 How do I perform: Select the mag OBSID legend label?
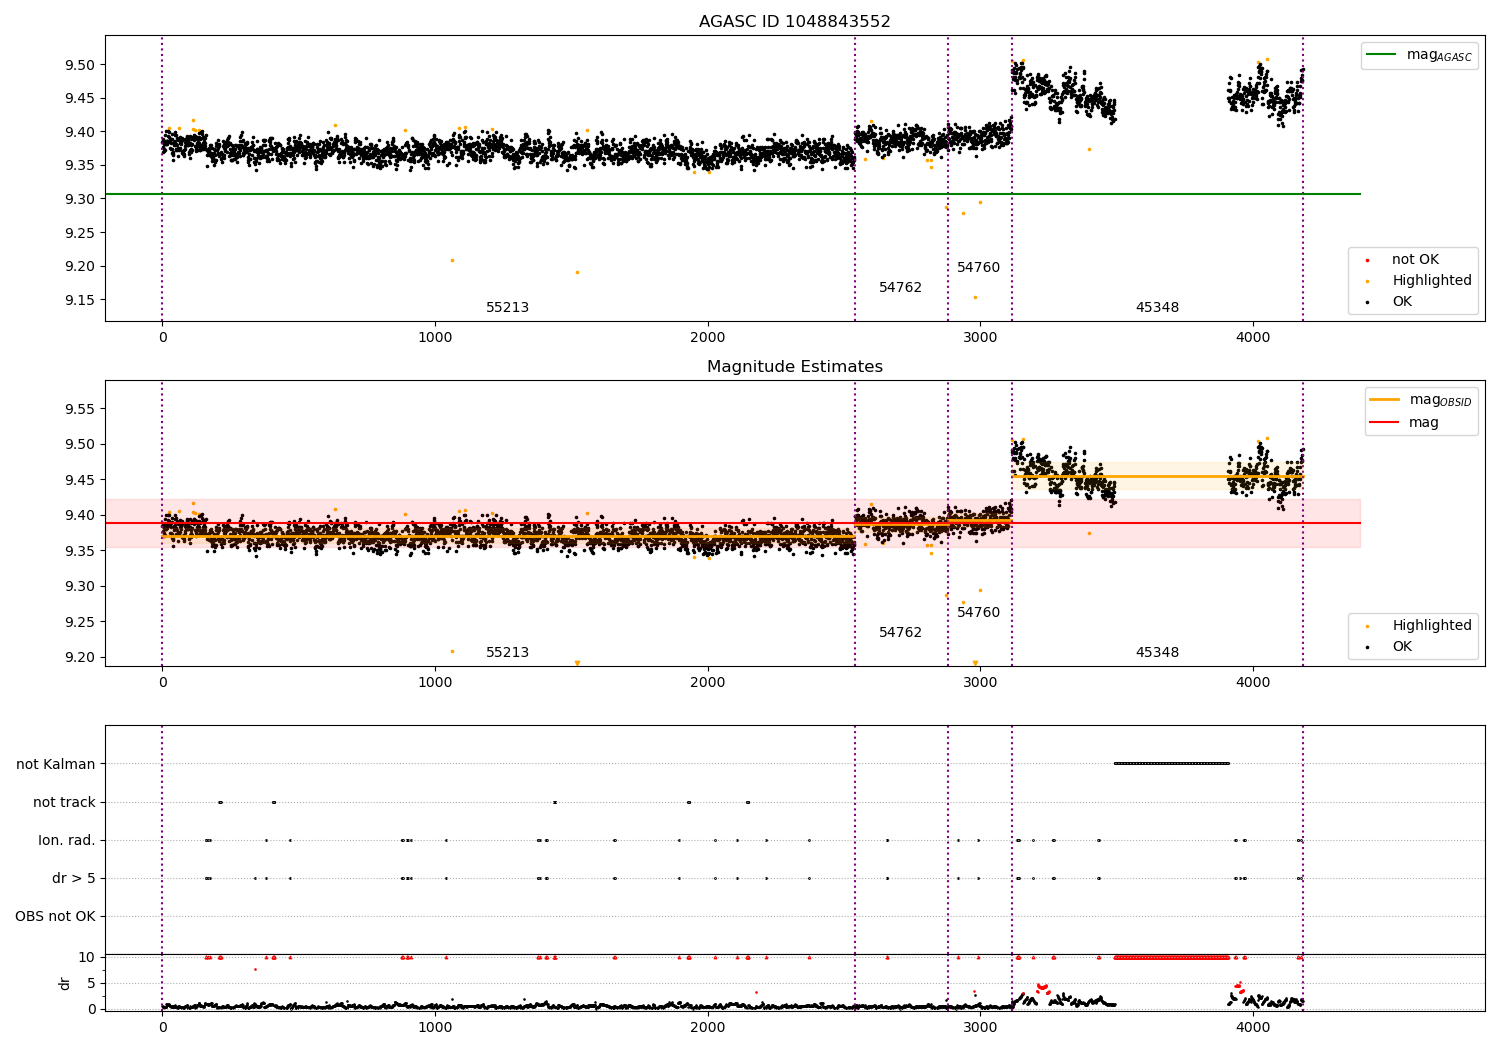1440,401
